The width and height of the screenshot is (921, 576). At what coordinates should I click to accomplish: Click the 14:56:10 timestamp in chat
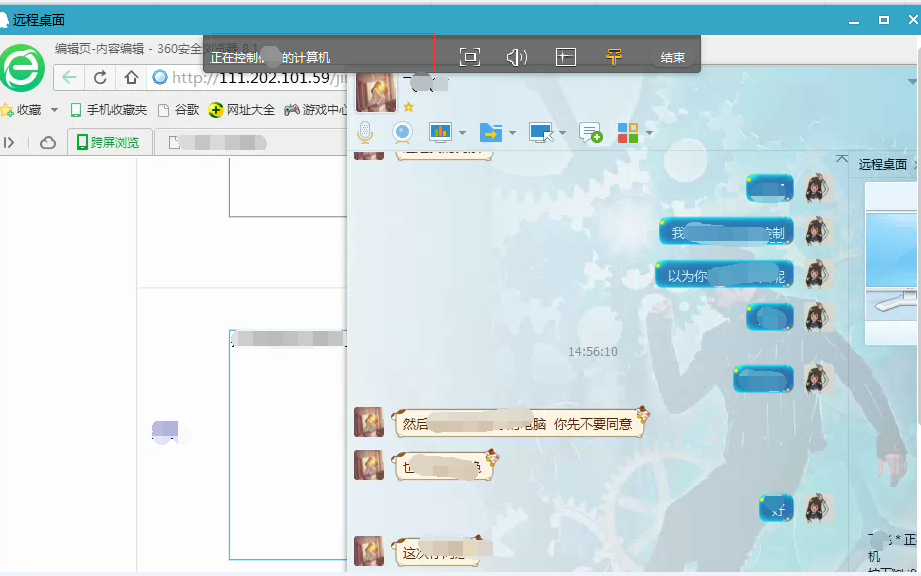593,352
